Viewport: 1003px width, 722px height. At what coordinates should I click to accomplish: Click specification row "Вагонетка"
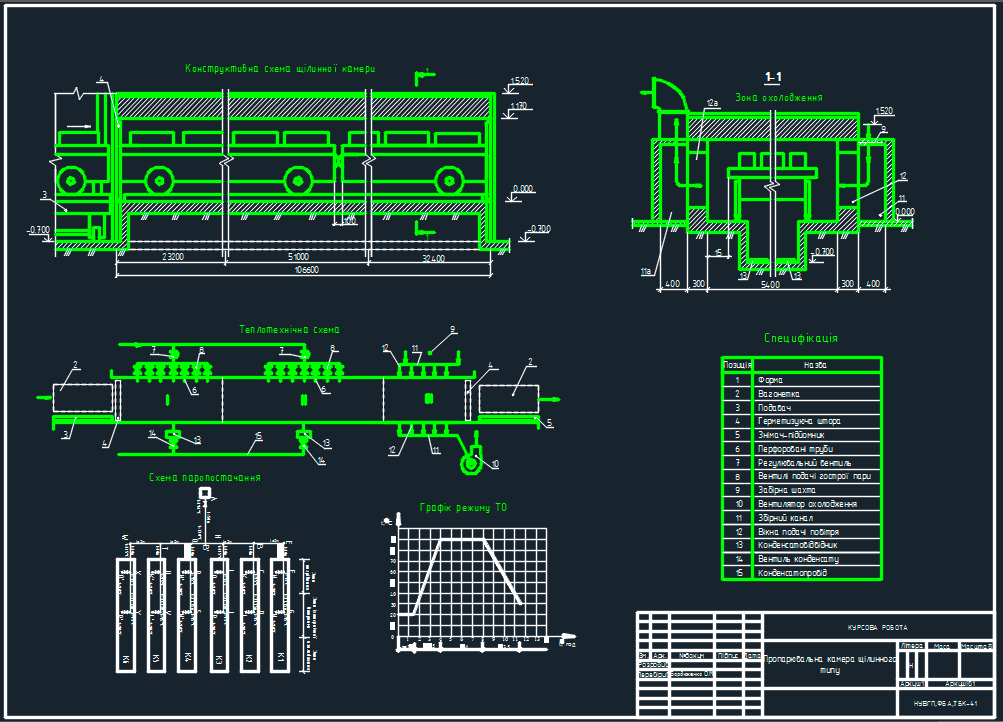click(802, 394)
